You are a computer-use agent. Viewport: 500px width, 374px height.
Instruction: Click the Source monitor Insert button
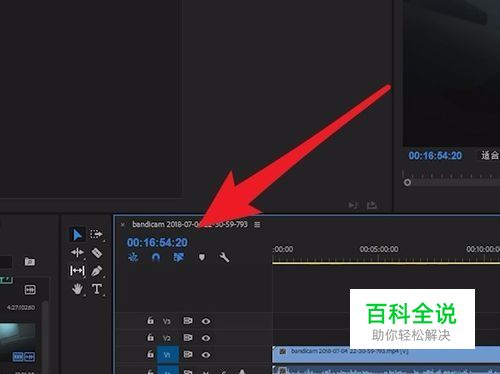click(353, 205)
